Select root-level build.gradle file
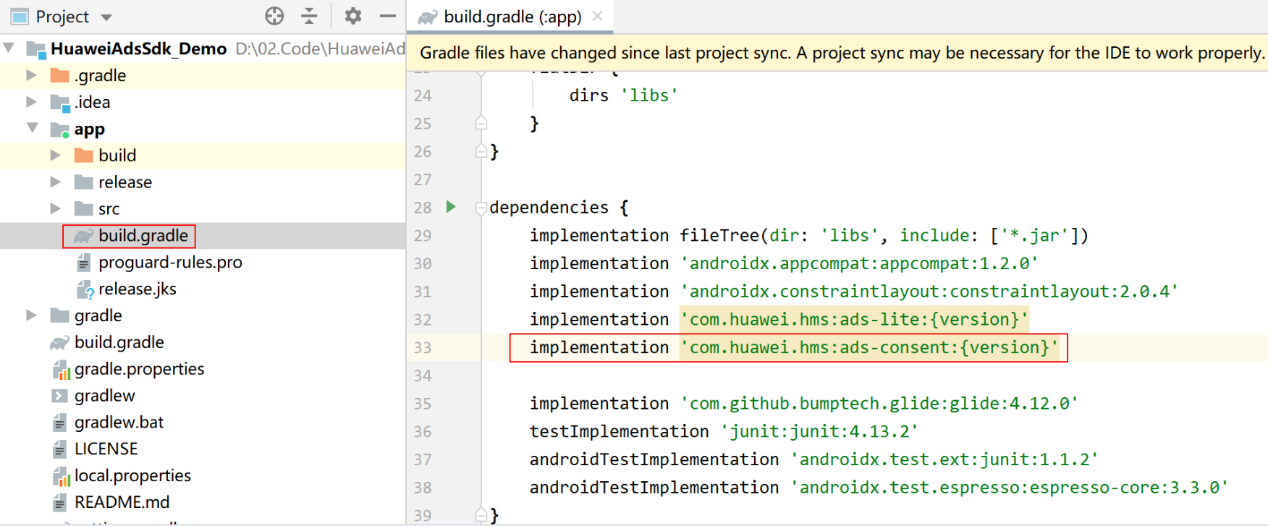 coord(119,342)
